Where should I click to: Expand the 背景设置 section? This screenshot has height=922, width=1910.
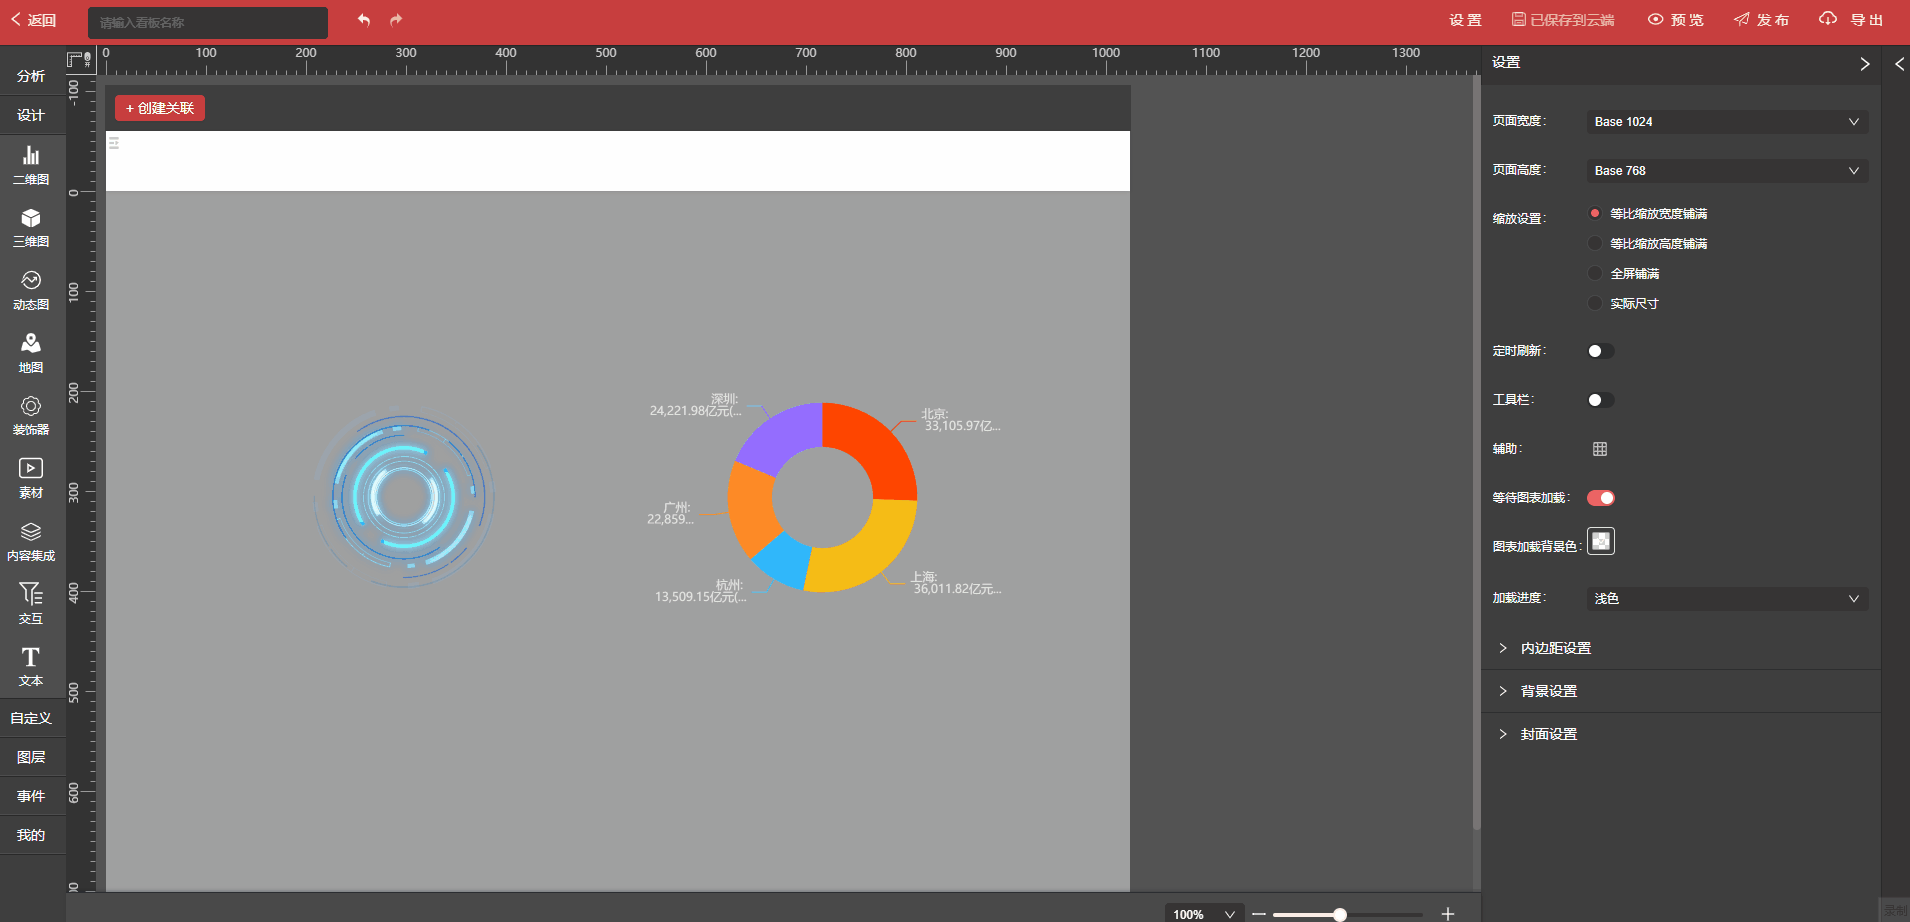click(1548, 691)
